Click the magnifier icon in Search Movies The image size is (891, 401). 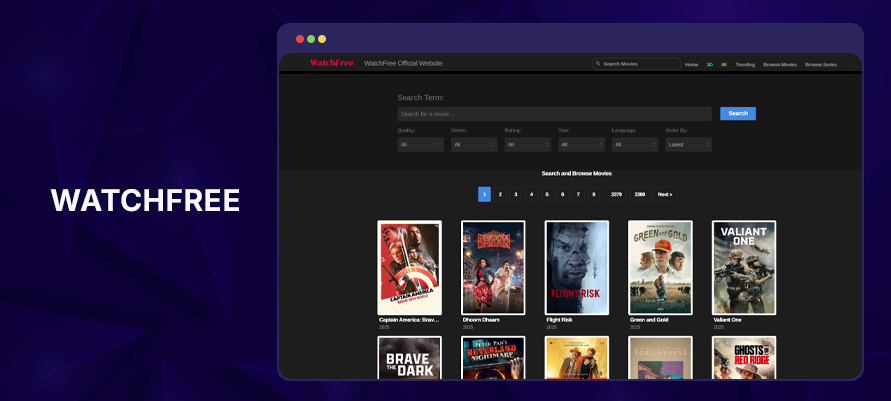(598, 64)
